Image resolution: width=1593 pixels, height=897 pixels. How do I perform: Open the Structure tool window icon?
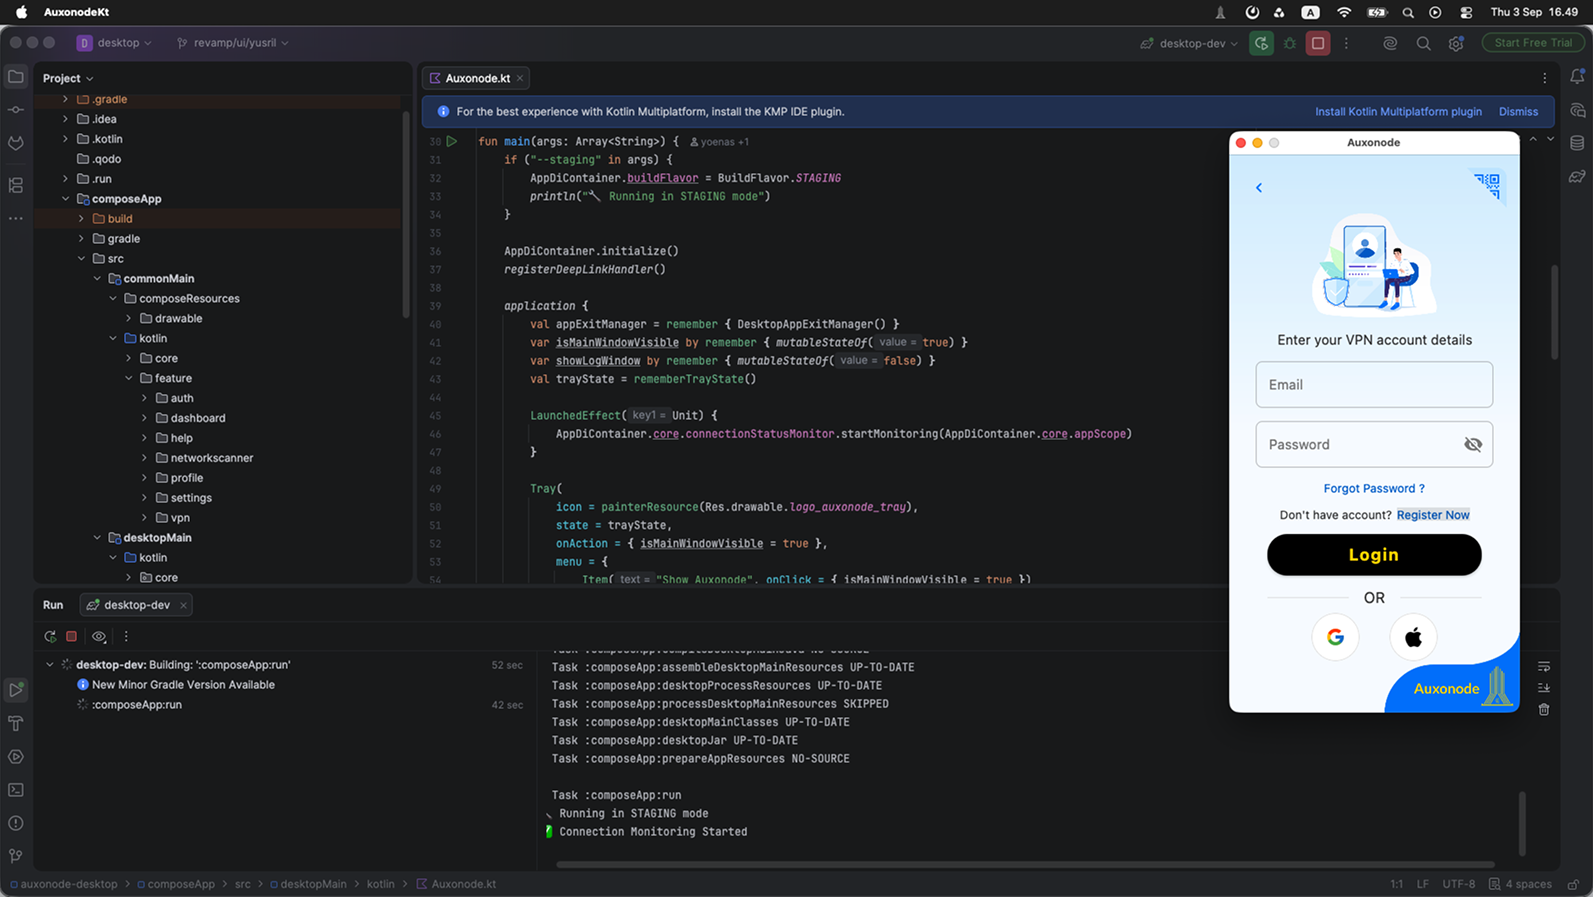16,185
